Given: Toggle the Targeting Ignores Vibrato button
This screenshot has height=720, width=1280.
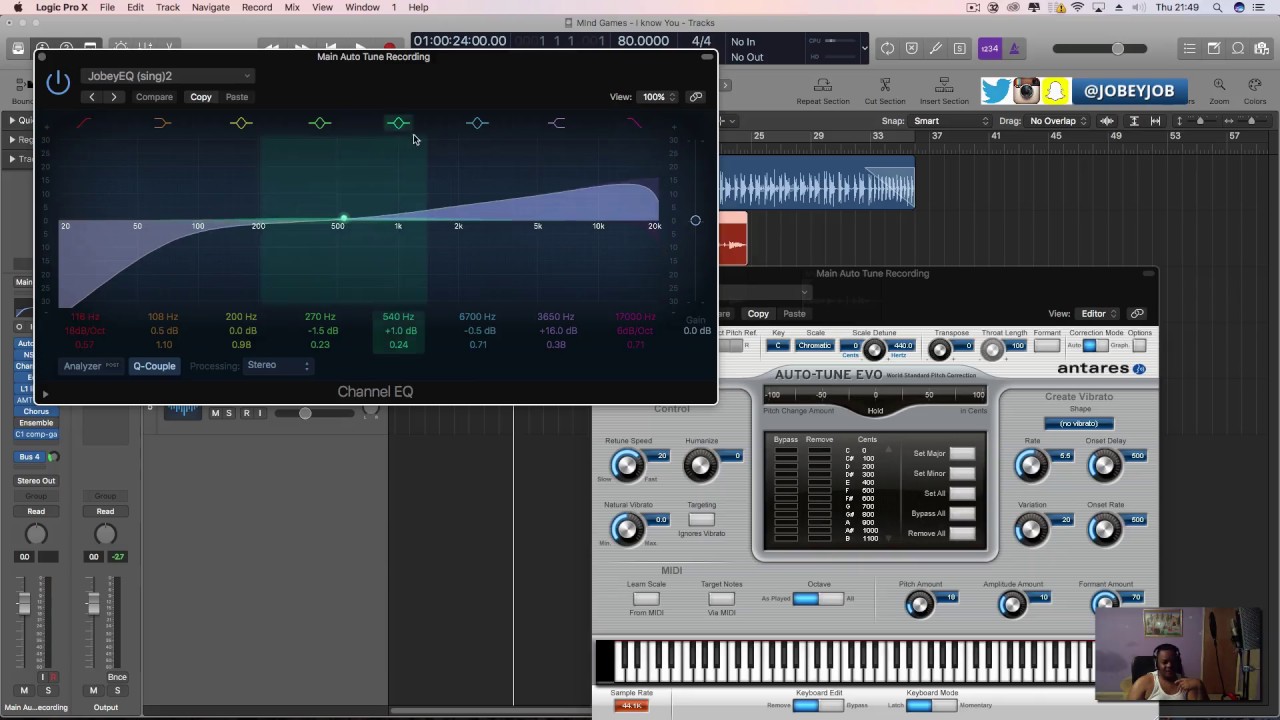Looking at the screenshot, I should tap(701, 519).
